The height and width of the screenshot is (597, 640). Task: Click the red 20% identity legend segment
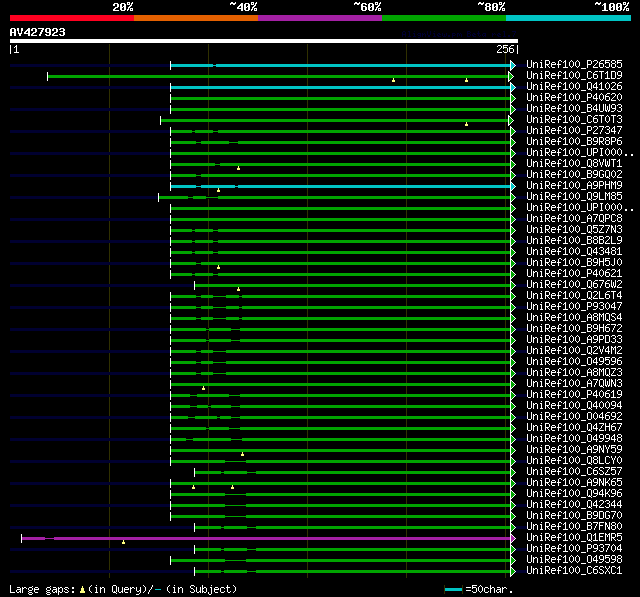point(71,18)
